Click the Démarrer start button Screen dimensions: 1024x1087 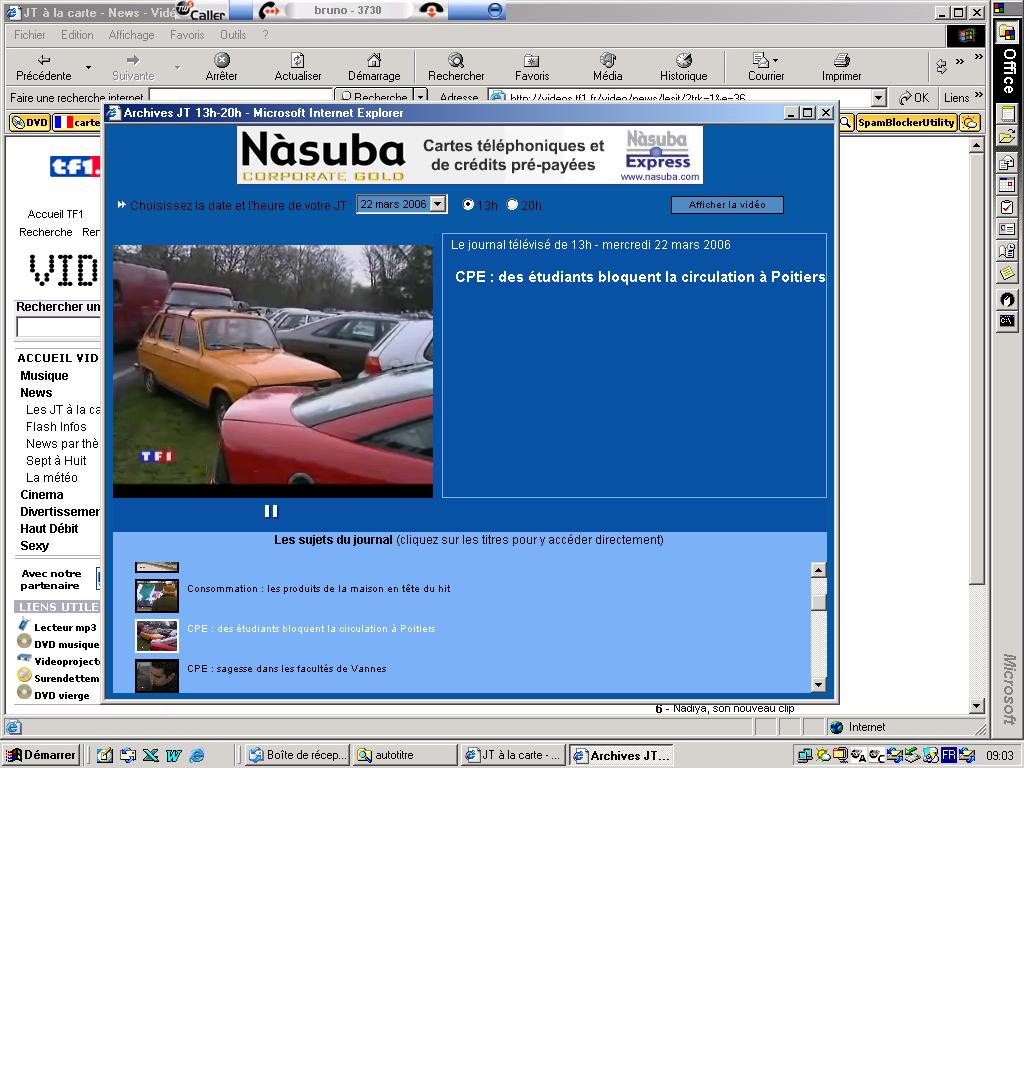click(42, 755)
